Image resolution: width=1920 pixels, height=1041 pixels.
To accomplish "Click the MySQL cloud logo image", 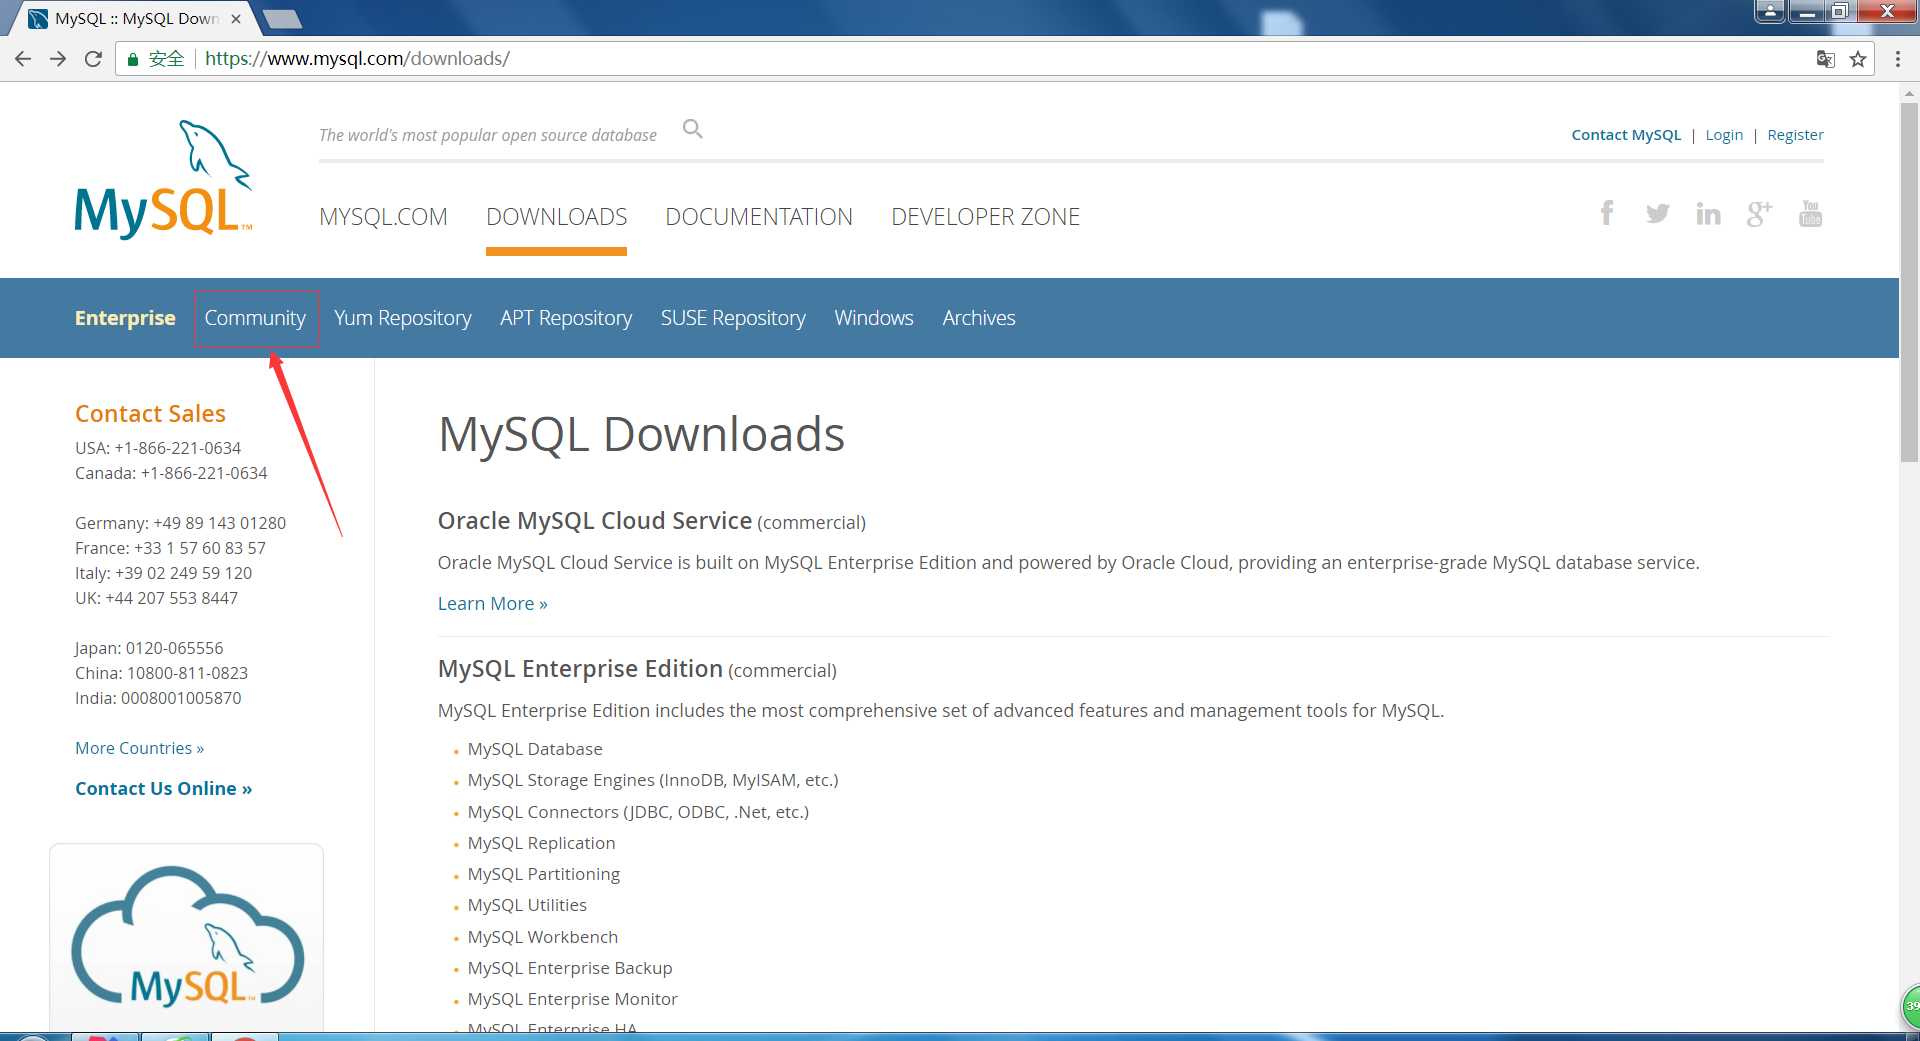I will click(187, 936).
